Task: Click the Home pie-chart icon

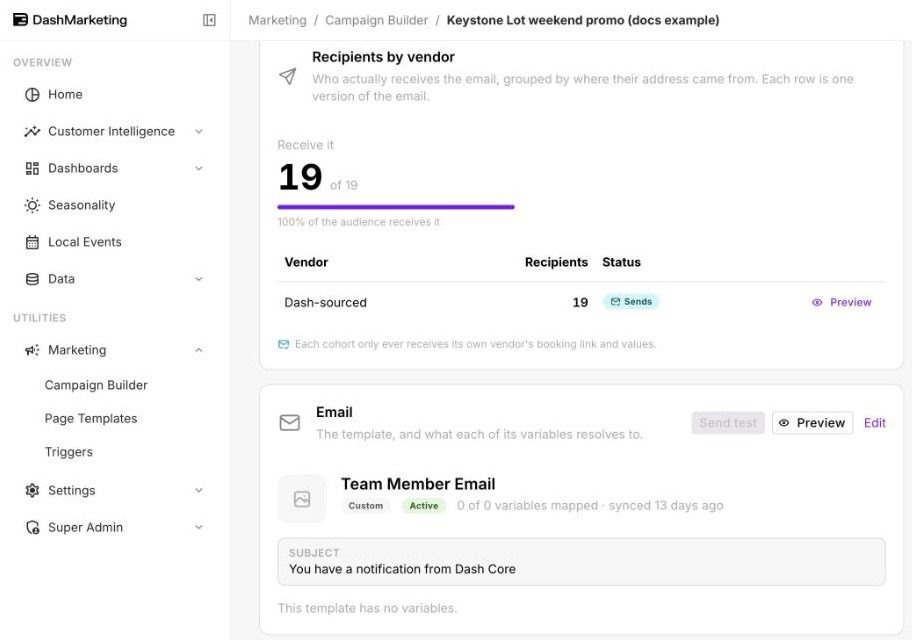Action: [x=33, y=95]
